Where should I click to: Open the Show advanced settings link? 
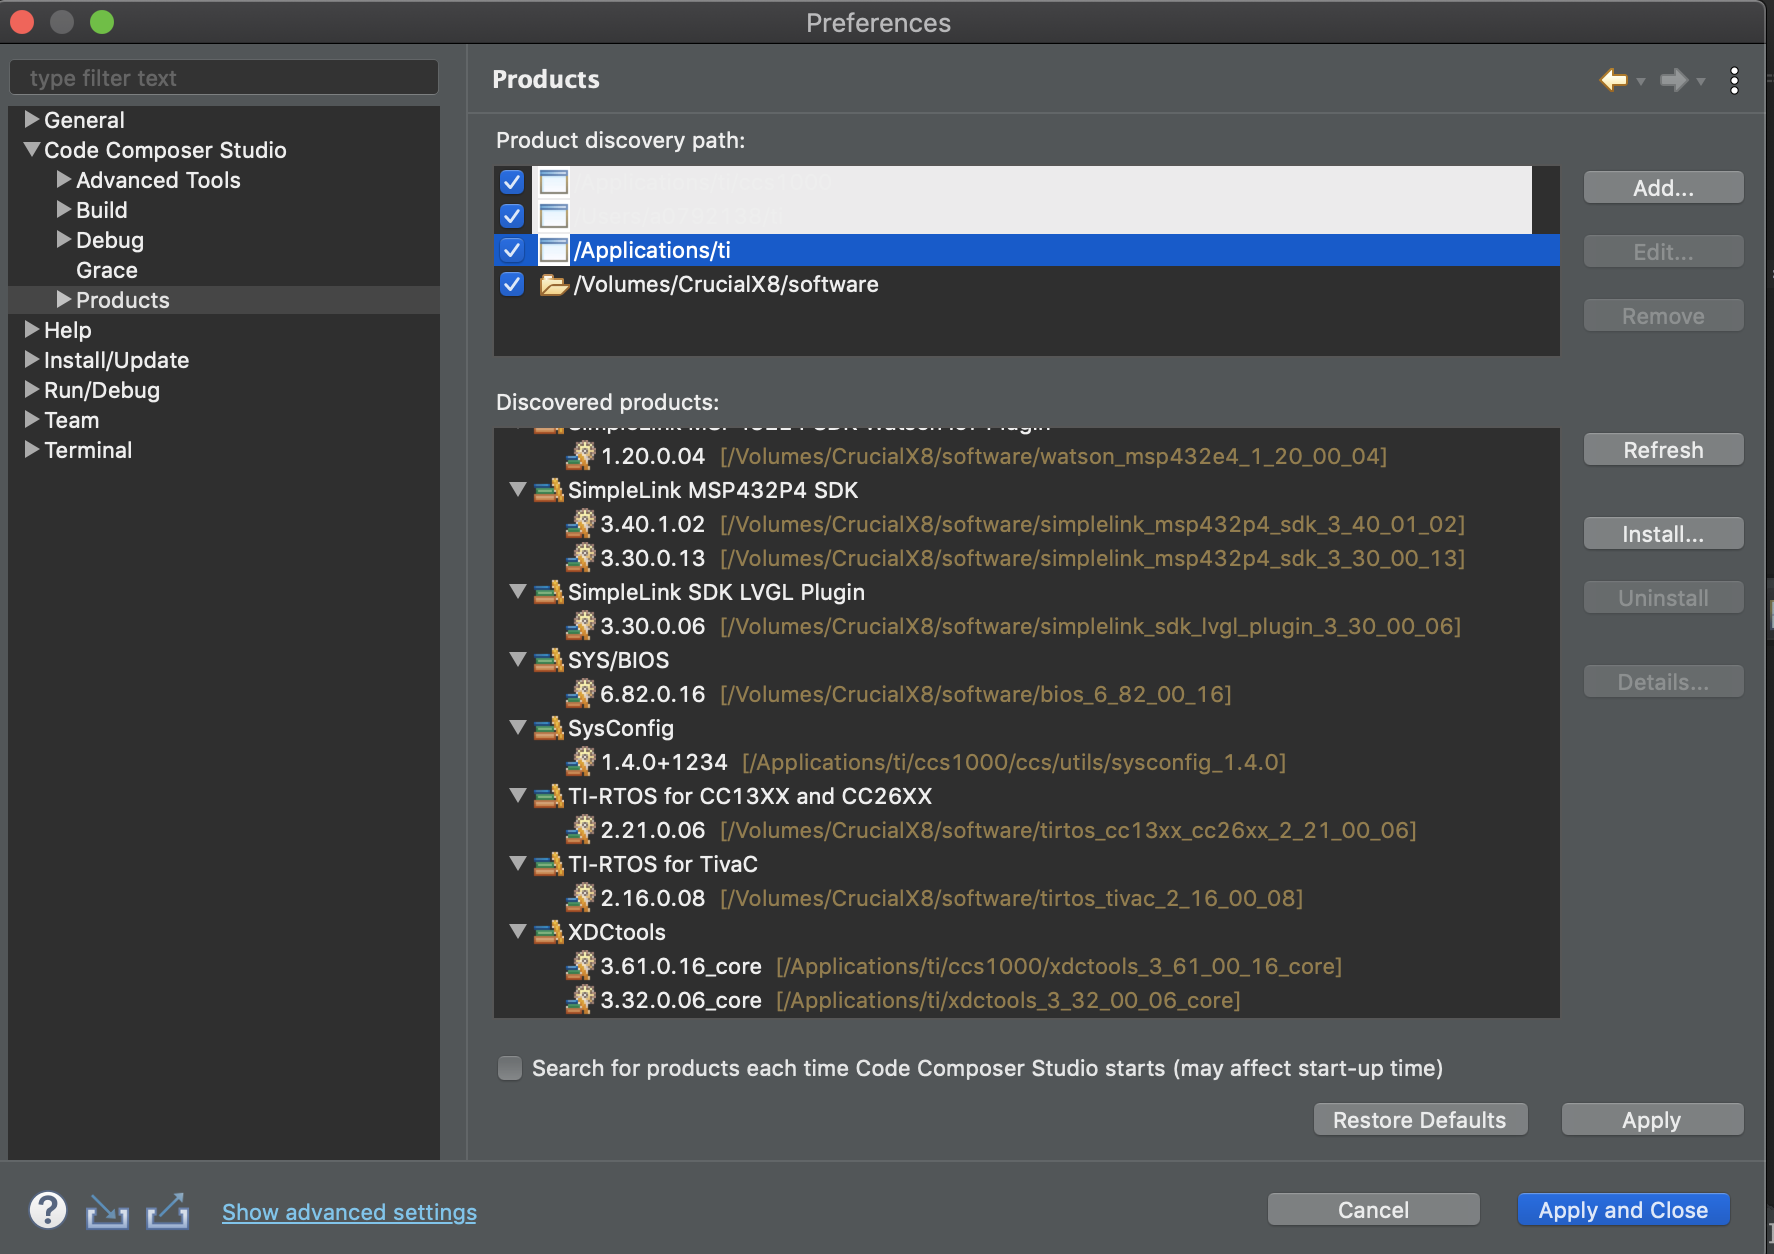(349, 1212)
